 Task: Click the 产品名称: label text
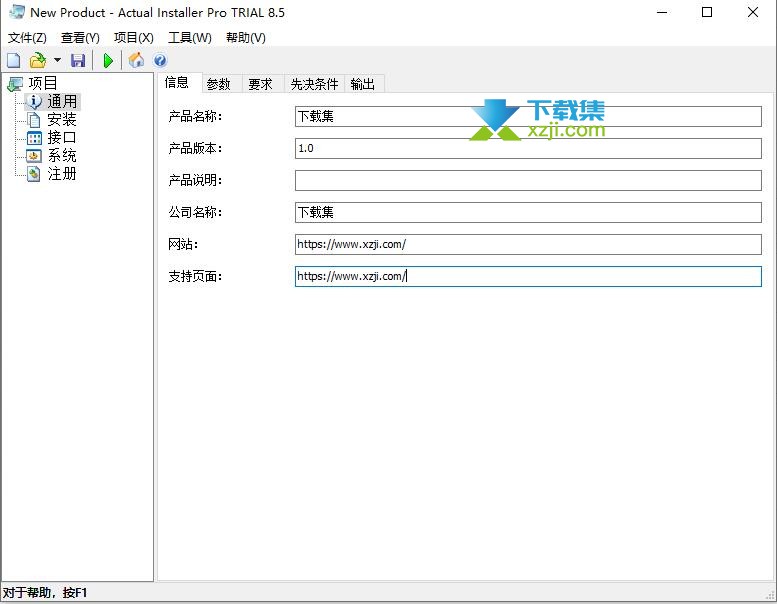[x=195, y=116]
